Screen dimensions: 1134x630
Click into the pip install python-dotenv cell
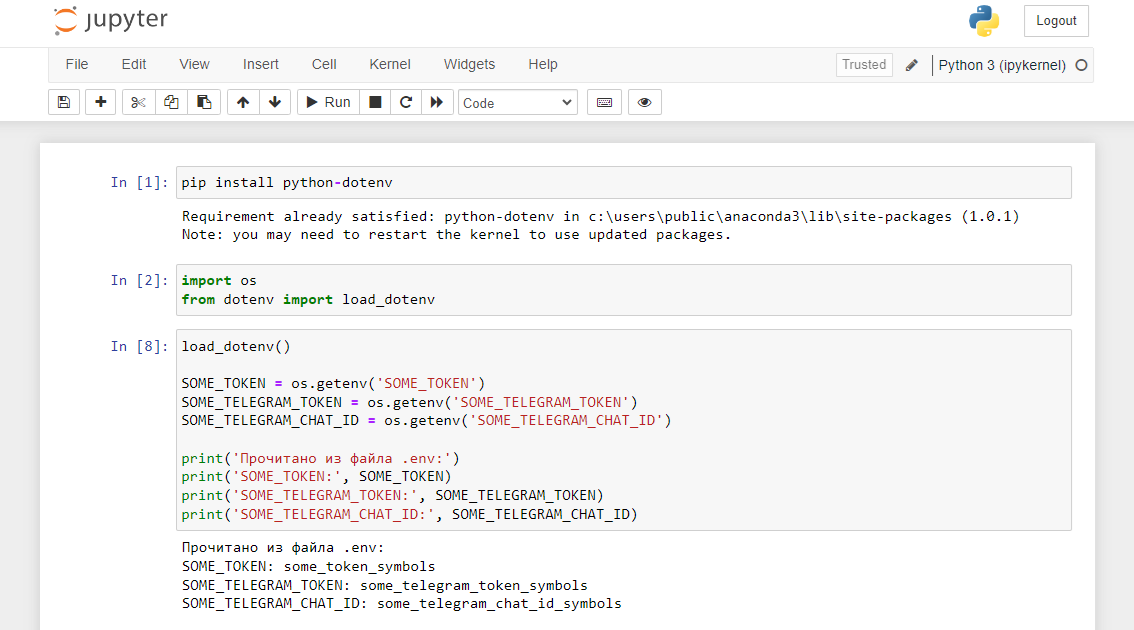pos(623,182)
